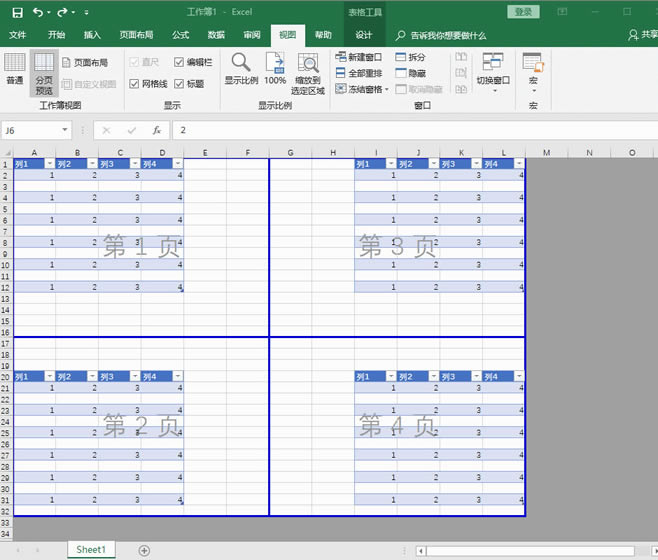
Task: Open the 公式 ribbon tab
Action: coord(180,34)
